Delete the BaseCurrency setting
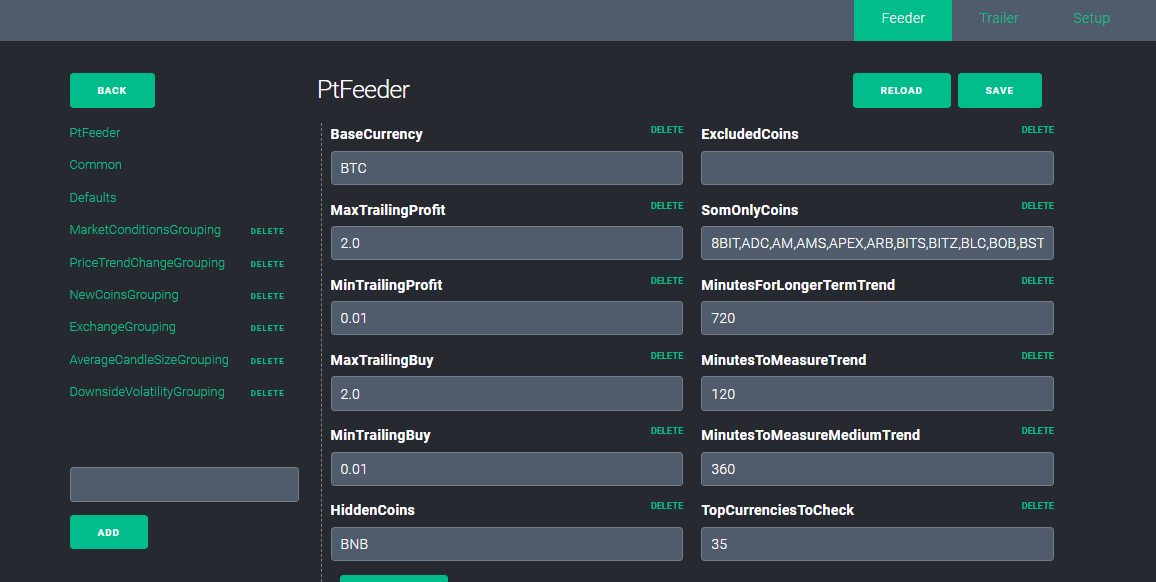The width and height of the screenshot is (1156, 582). tap(666, 130)
